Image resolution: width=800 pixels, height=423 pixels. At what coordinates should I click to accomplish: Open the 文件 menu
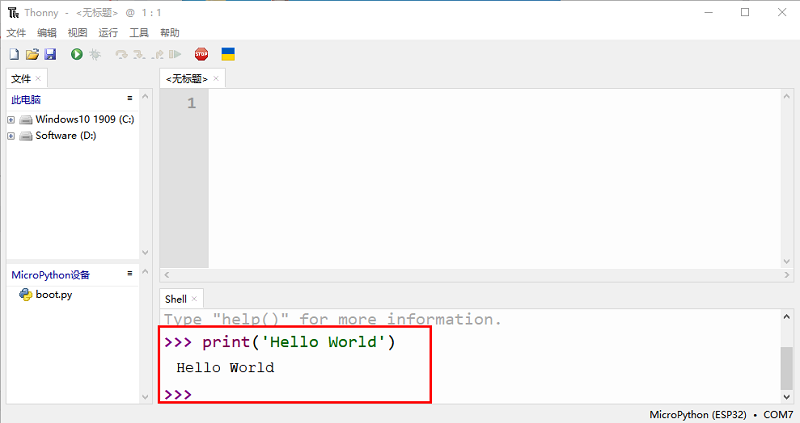pyautogui.click(x=16, y=33)
